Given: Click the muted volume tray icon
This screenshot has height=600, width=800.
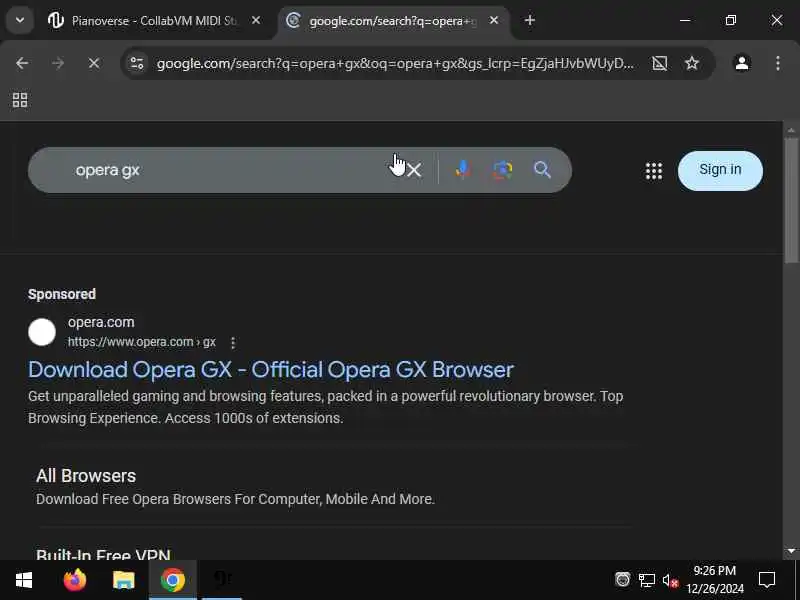Looking at the screenshot, I should tap(670, 581).
